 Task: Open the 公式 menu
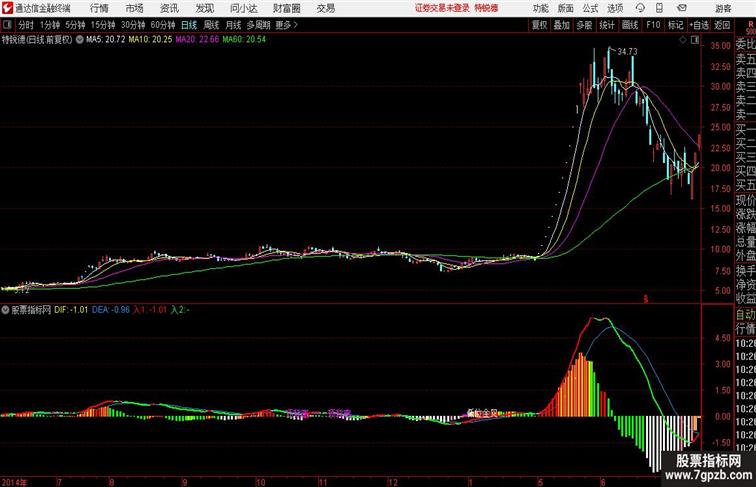coord(590,8)
